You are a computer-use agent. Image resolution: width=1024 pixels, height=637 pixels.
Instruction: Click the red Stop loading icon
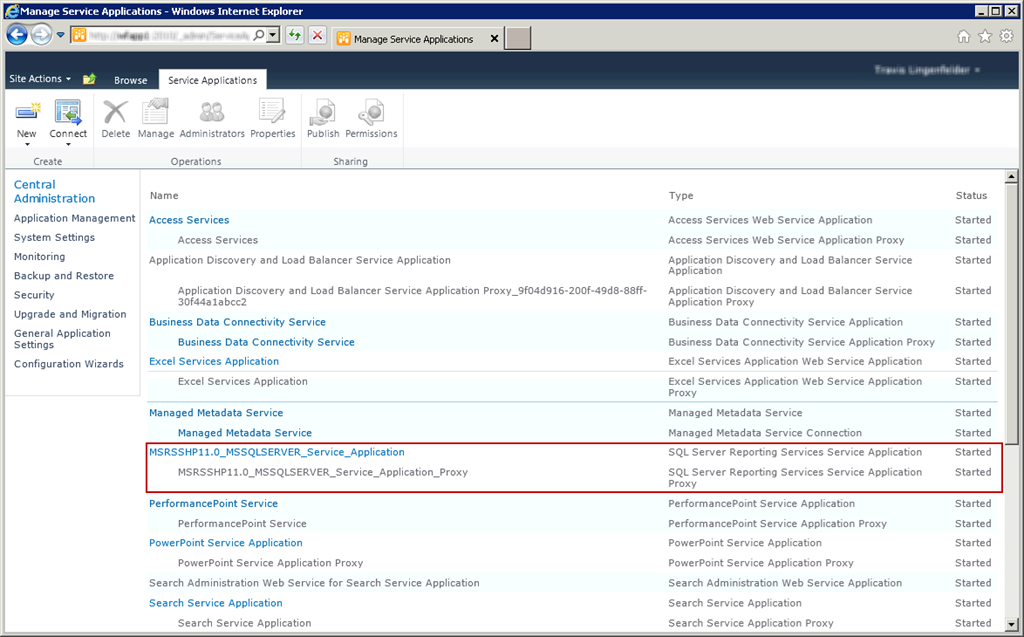click(x=317, y=35)
